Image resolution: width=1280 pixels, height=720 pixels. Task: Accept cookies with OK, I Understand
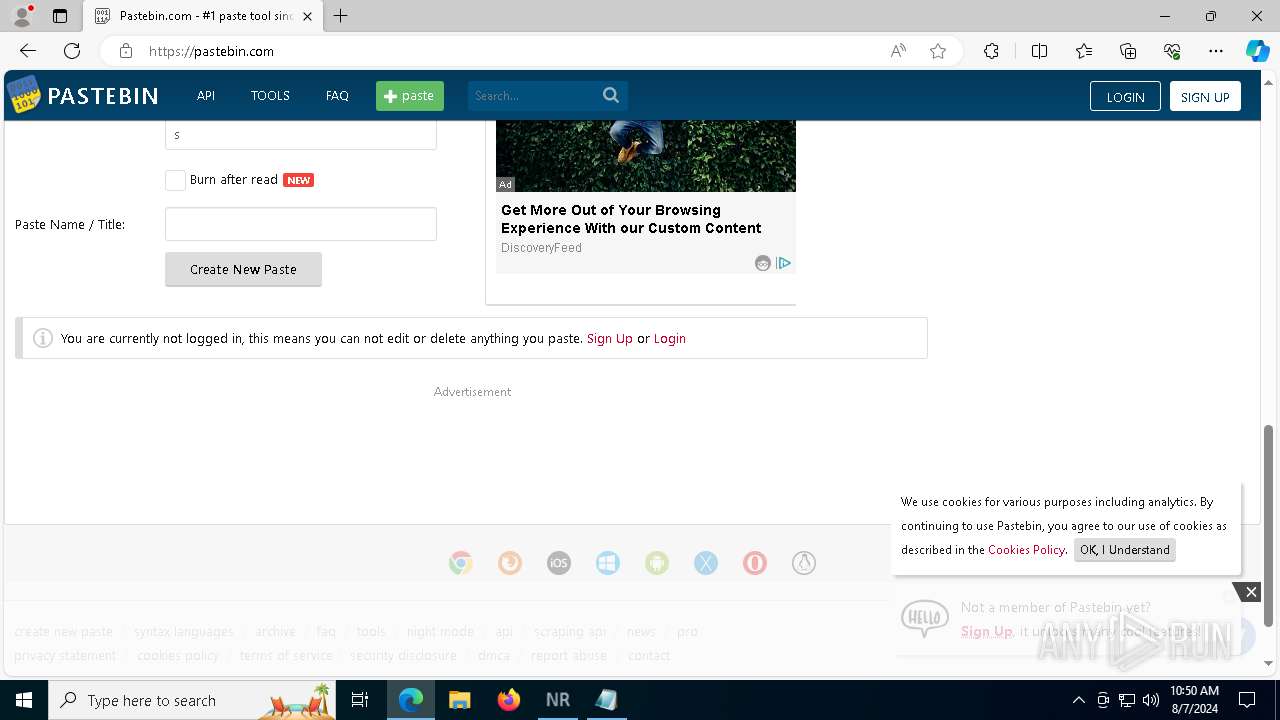pyautogui.click(x=1124, y=550)
